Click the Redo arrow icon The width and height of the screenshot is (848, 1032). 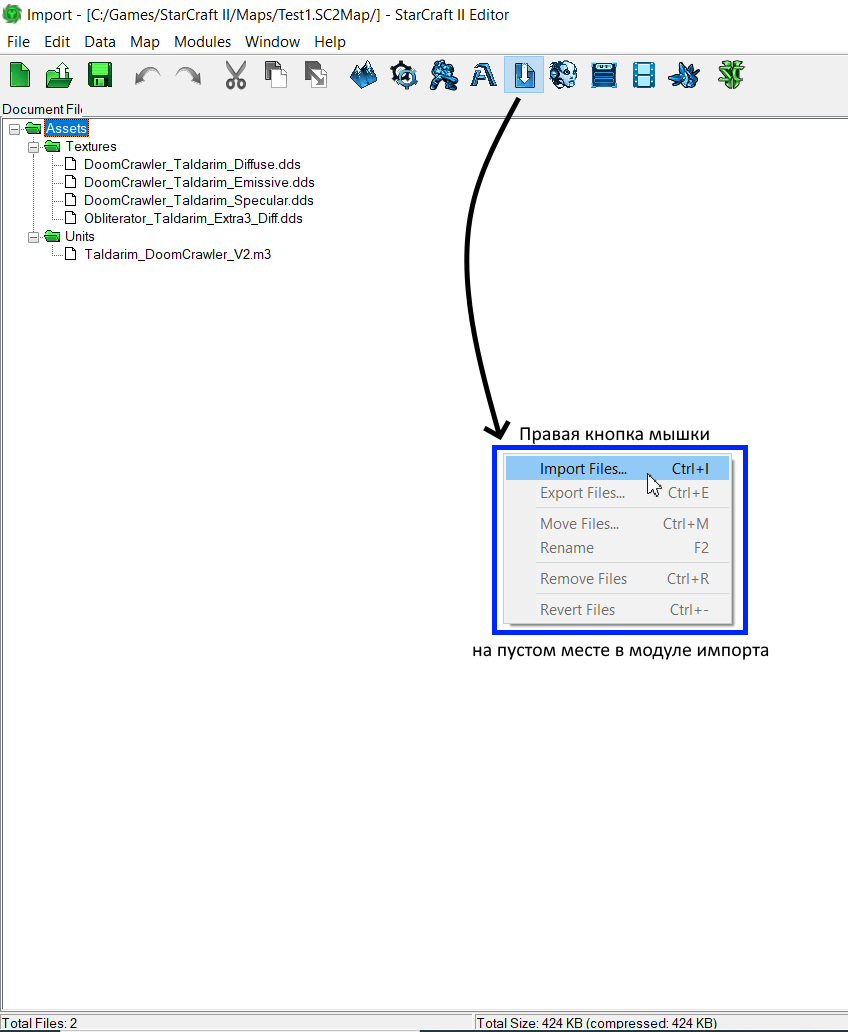[x=188, y=76]
